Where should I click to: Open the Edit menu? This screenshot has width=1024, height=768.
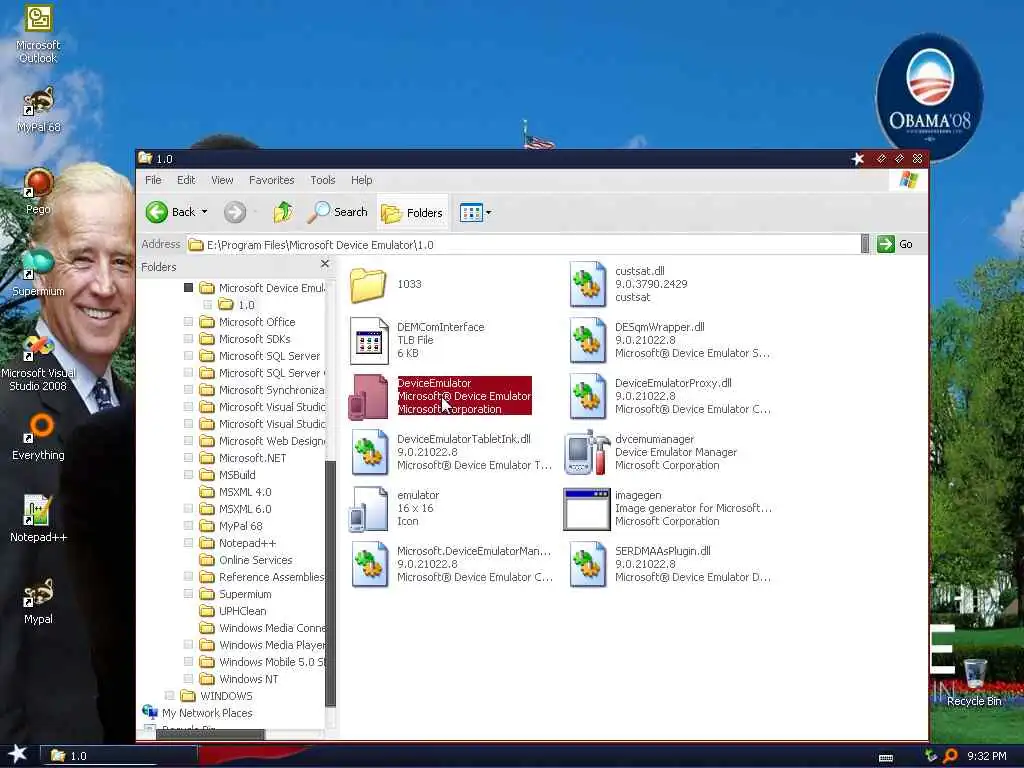click(186, 180)
